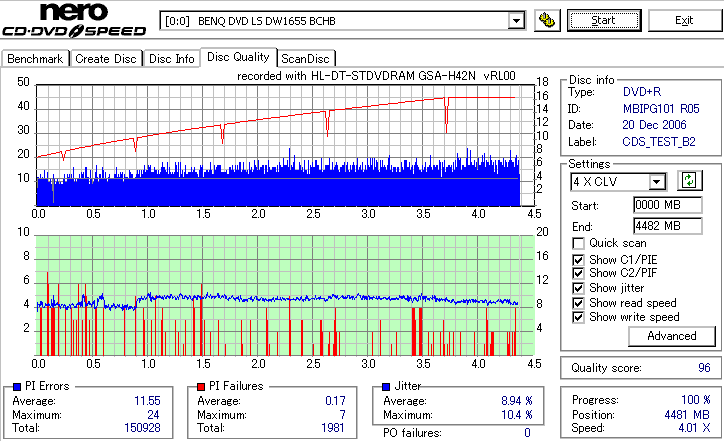This screenshot has height=441, width=724.
Task: Toggle the Show C1/PIE checkbox
Action: tap(578, 260)
